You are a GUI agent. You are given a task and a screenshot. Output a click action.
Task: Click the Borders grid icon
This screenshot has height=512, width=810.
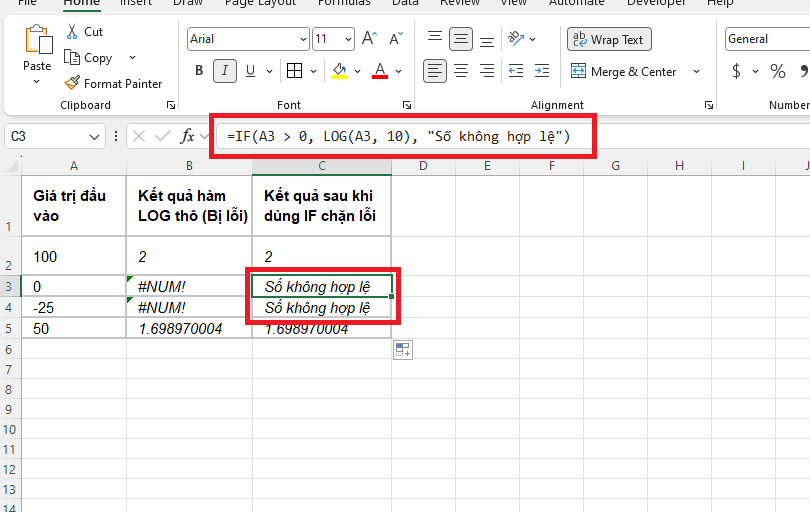294,71
